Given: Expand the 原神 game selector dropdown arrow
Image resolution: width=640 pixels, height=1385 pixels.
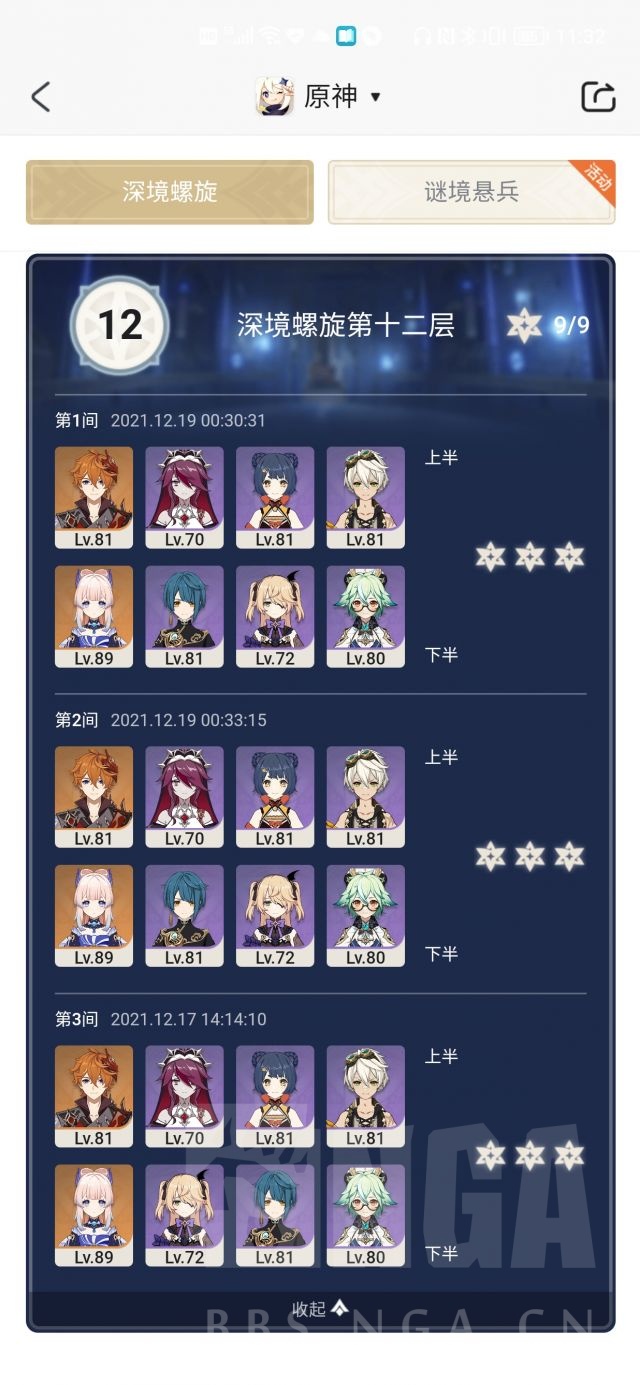Looking at the screenshot, I should click(376, 97).
